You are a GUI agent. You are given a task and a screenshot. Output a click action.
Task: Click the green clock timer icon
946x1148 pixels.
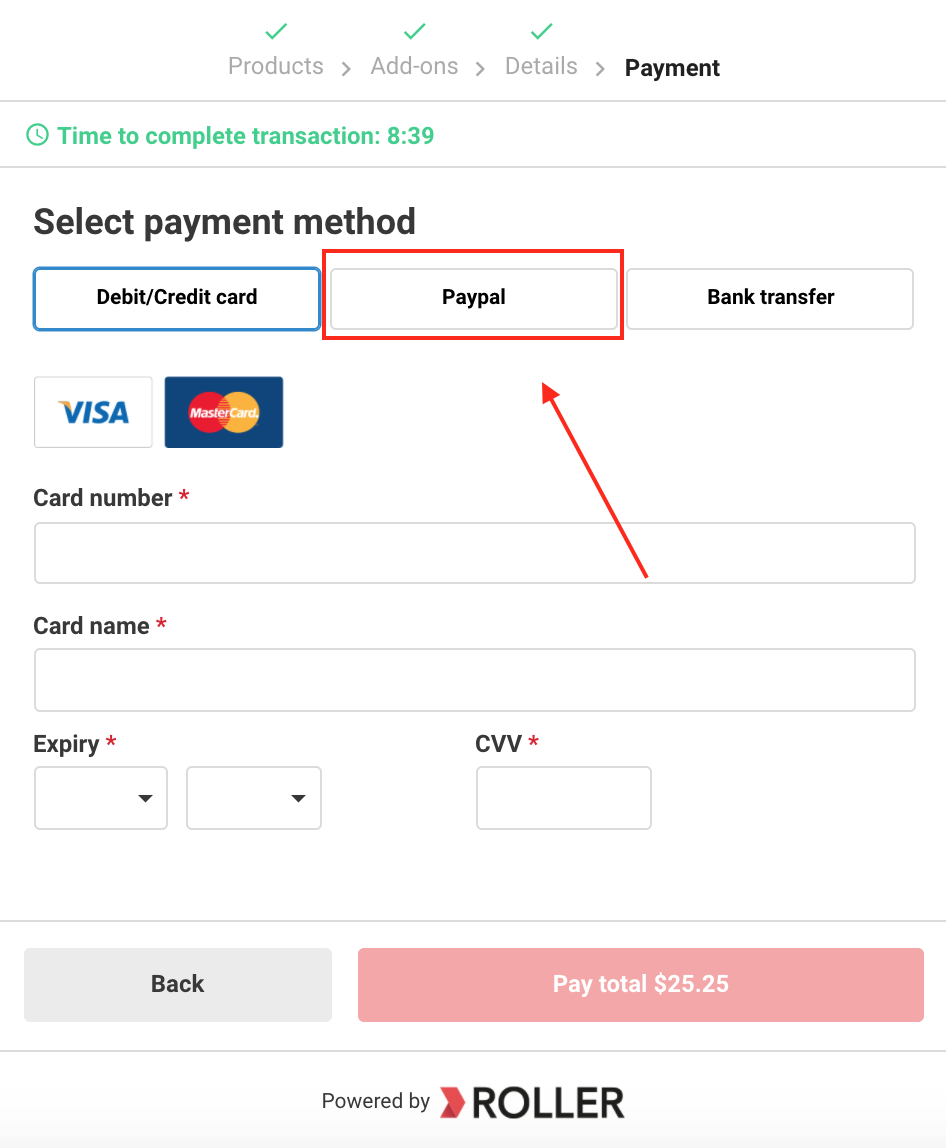point(37,135)
